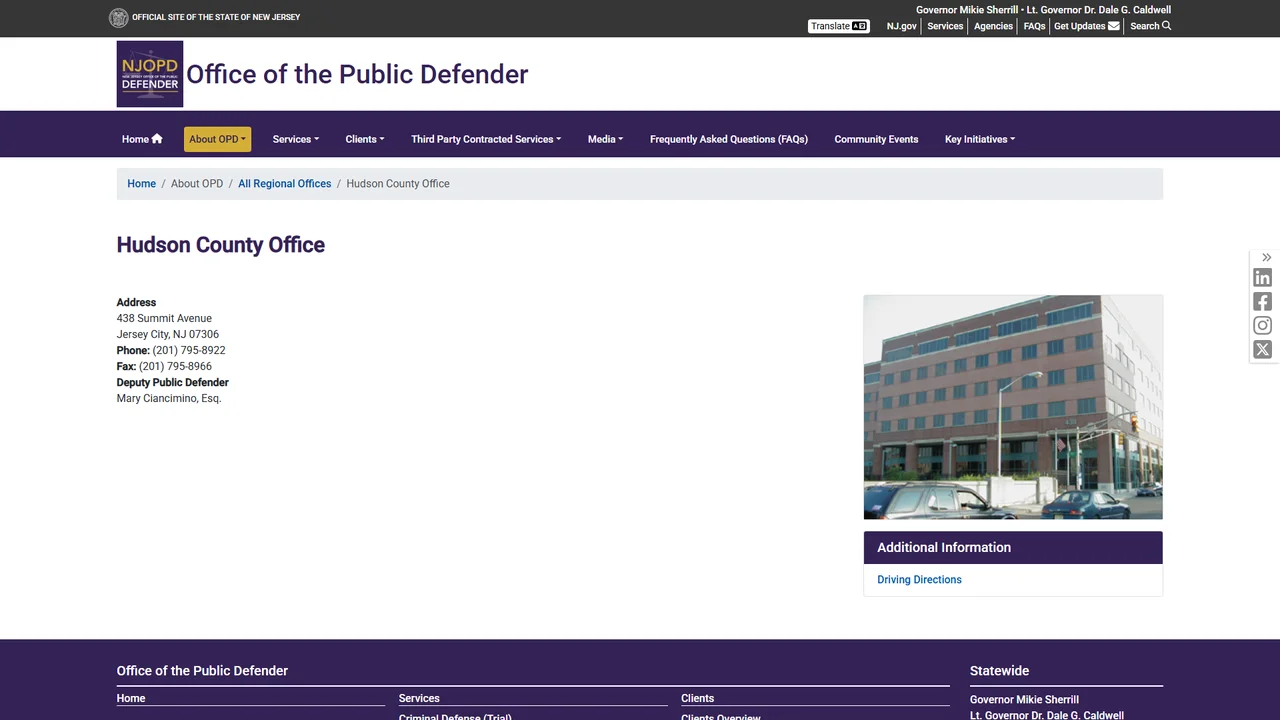Click All Regional Offices breadcrumb

284,184
